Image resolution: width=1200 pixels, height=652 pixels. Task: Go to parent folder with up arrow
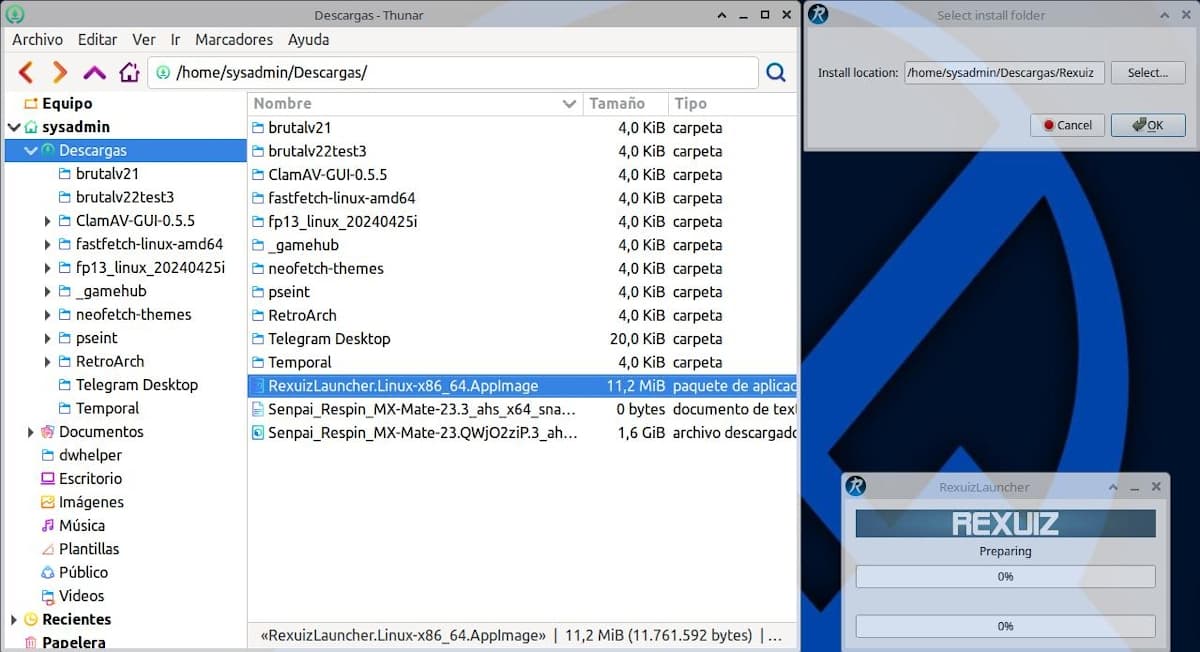(94, 72)
